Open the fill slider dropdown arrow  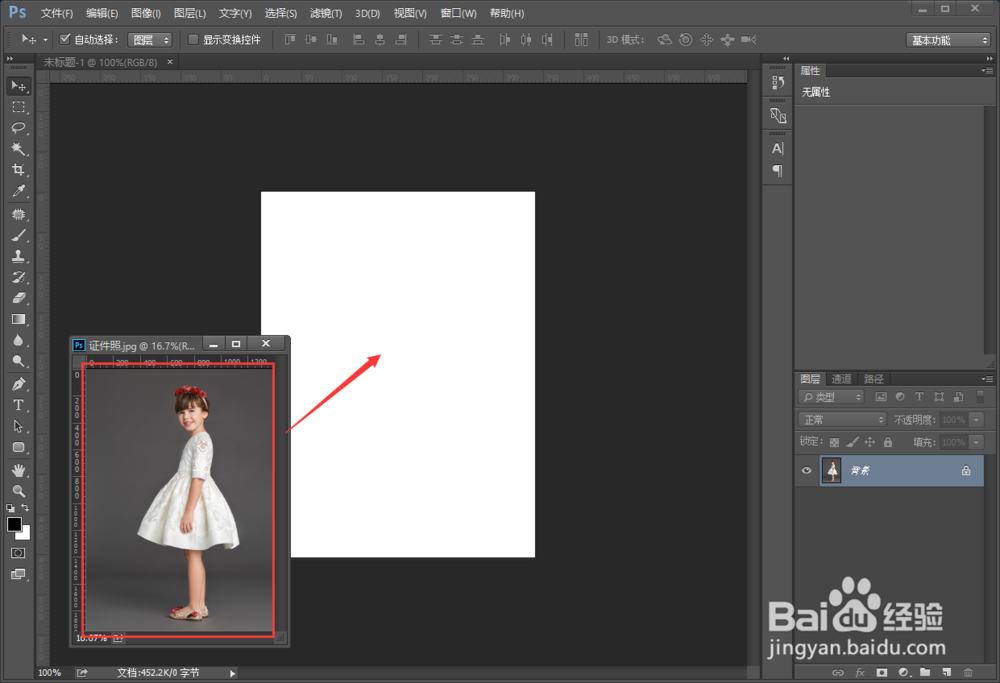coord(976,442)
